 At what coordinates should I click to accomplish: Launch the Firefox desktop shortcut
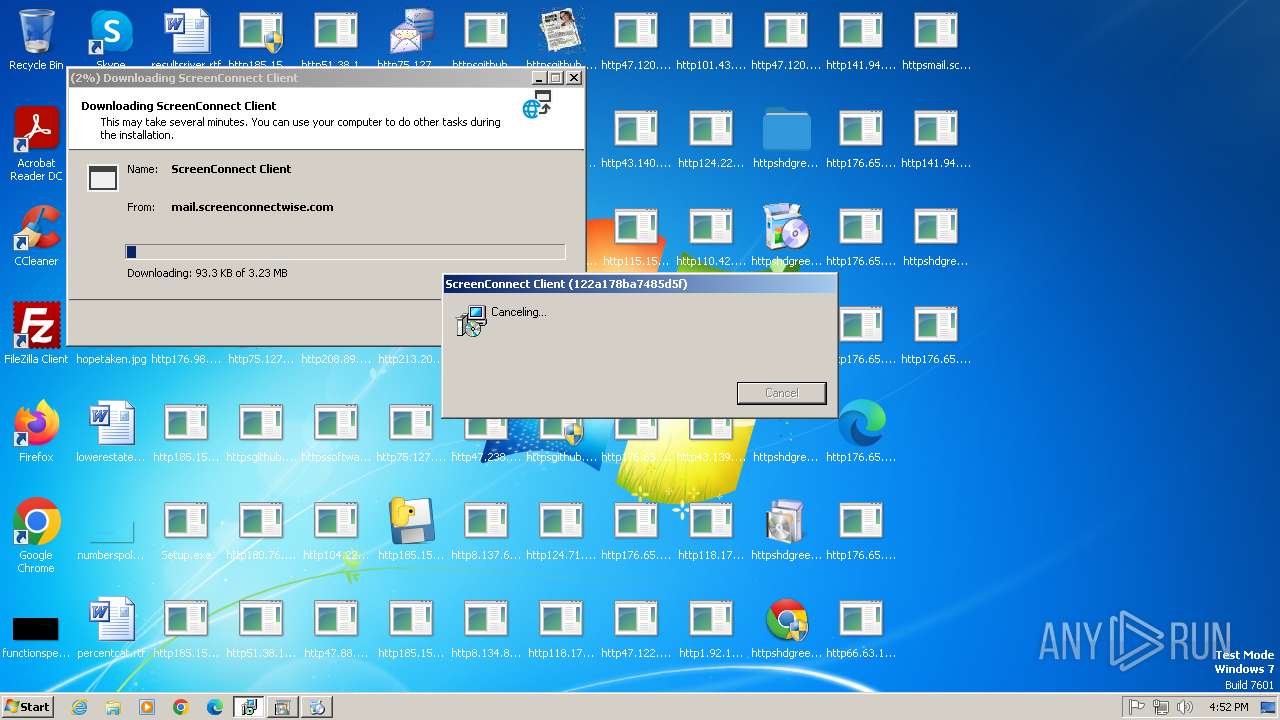(x=37, y=431)
